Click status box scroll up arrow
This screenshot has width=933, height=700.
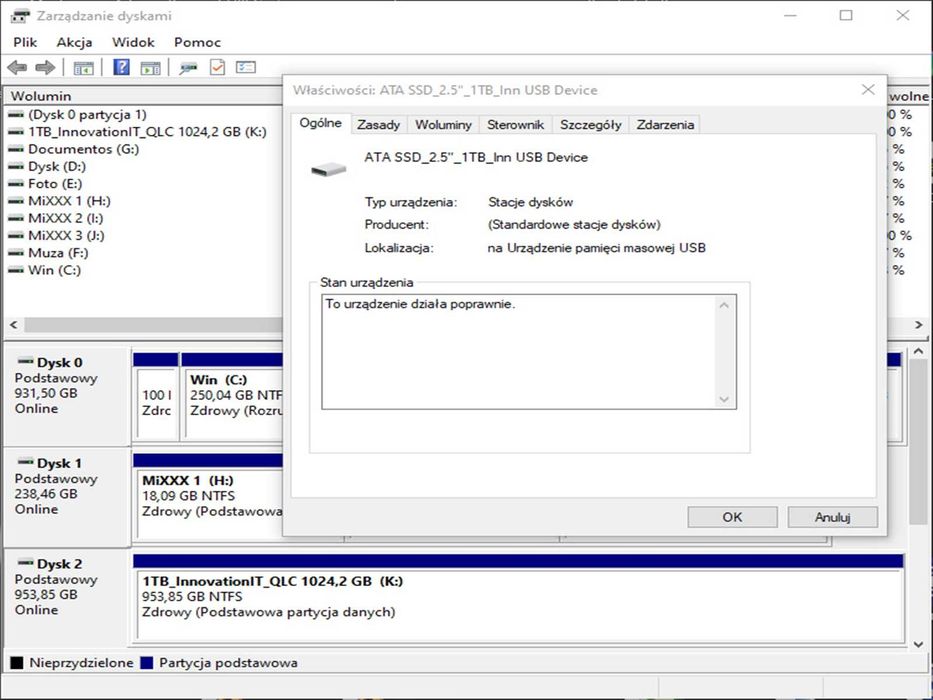(x=724, y=305)
